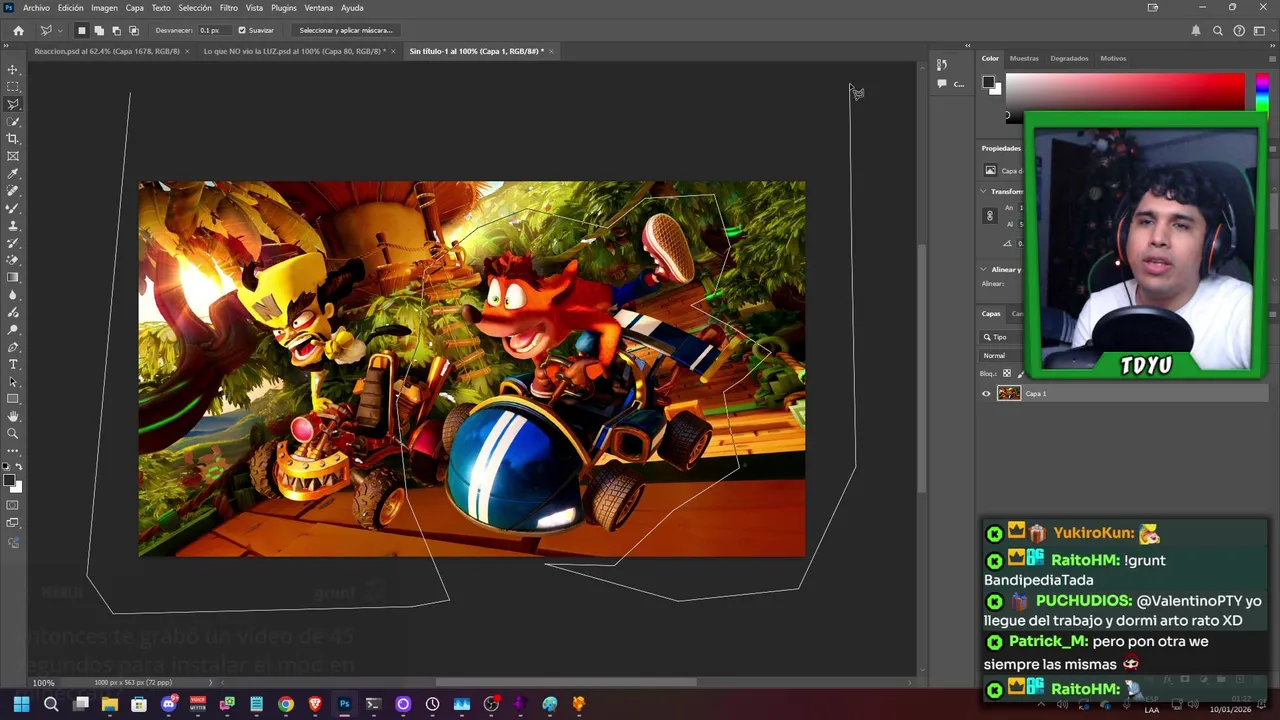
Task: Switch to the Reaccion.psd document tab
Action: pos(107,51)
